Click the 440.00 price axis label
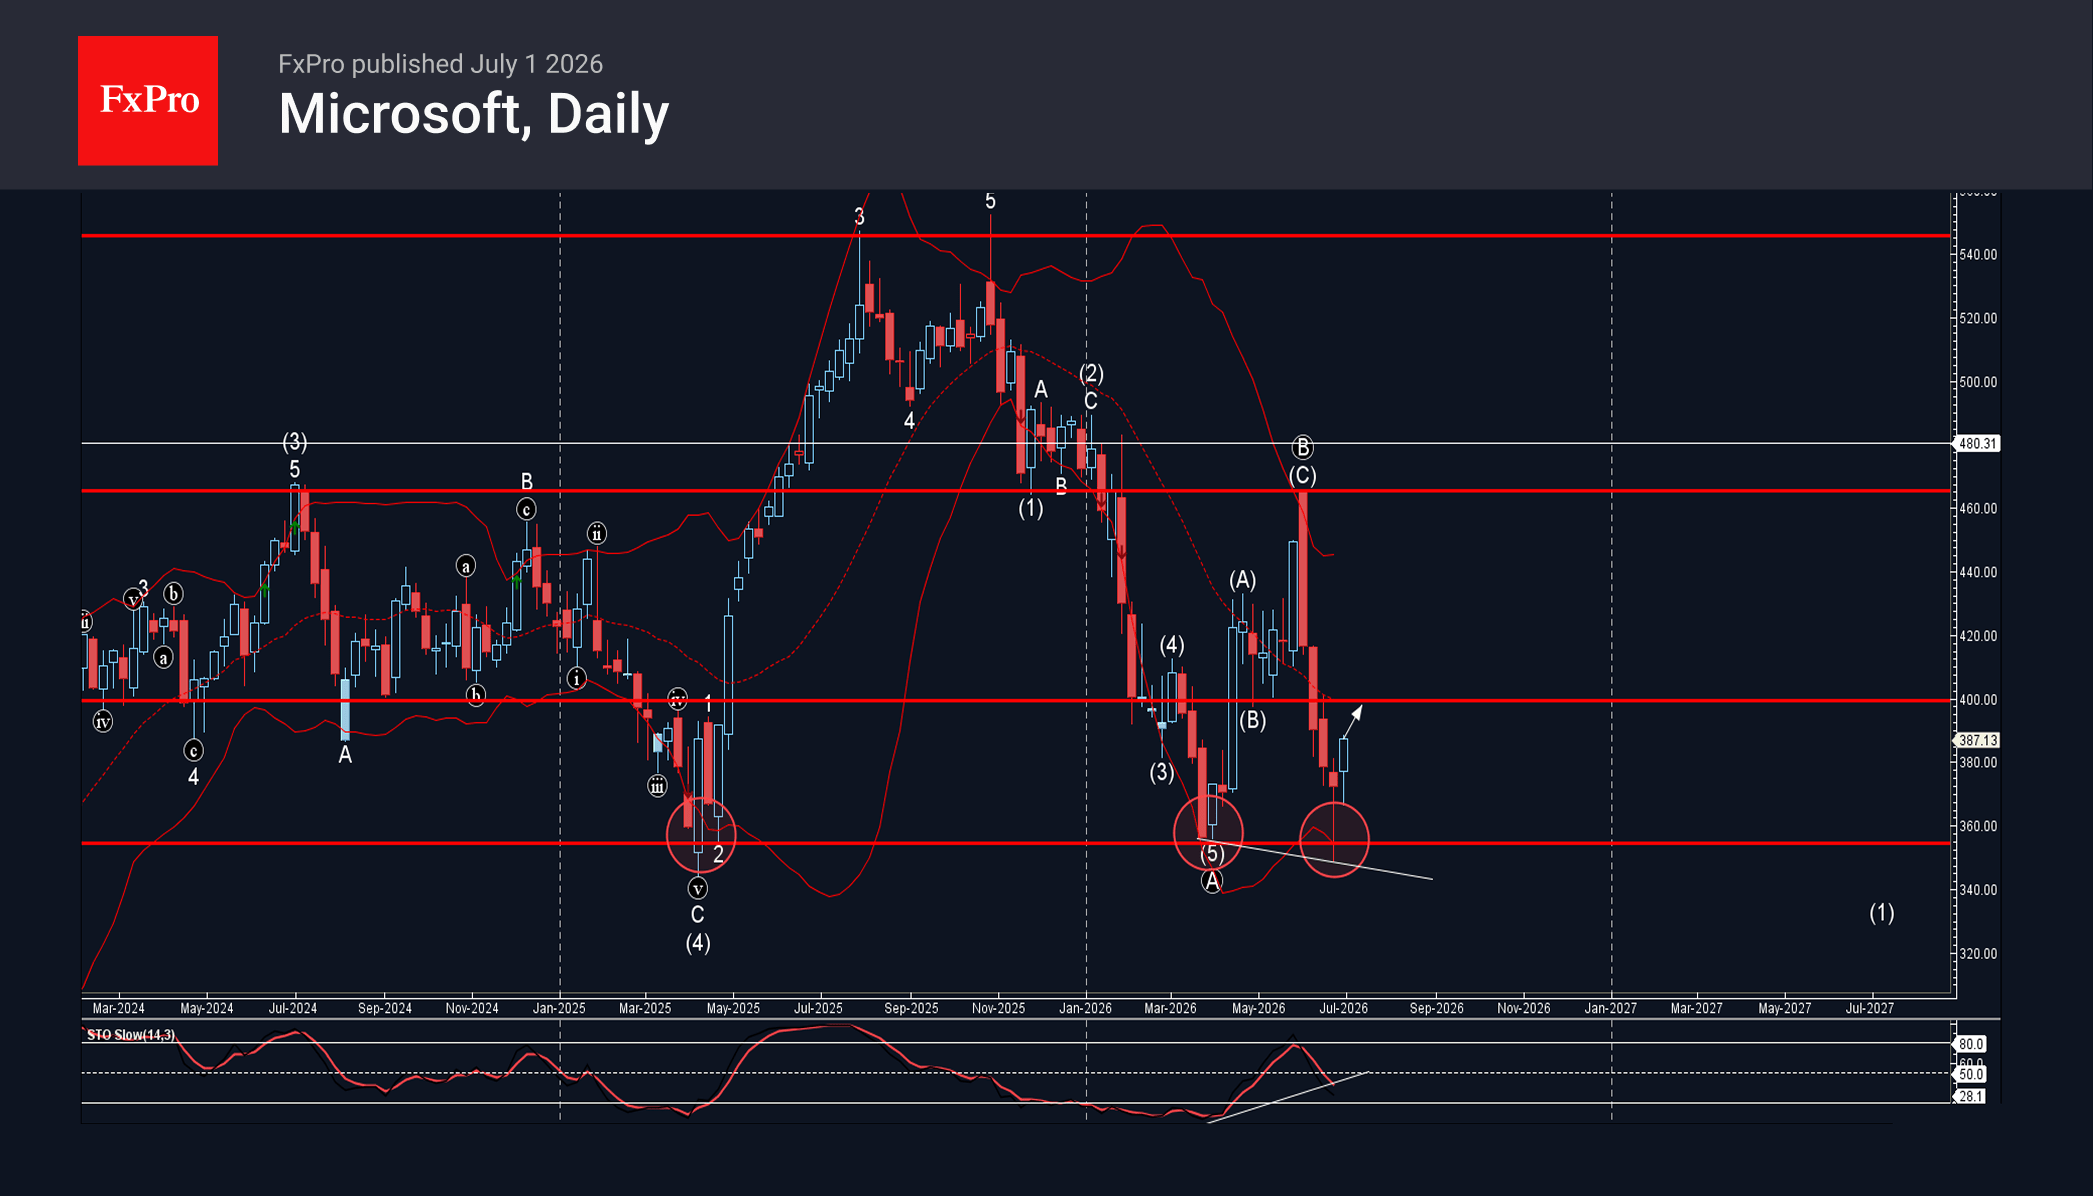The height and width of the screenshot is (1196, 2093). (1978, 572)
